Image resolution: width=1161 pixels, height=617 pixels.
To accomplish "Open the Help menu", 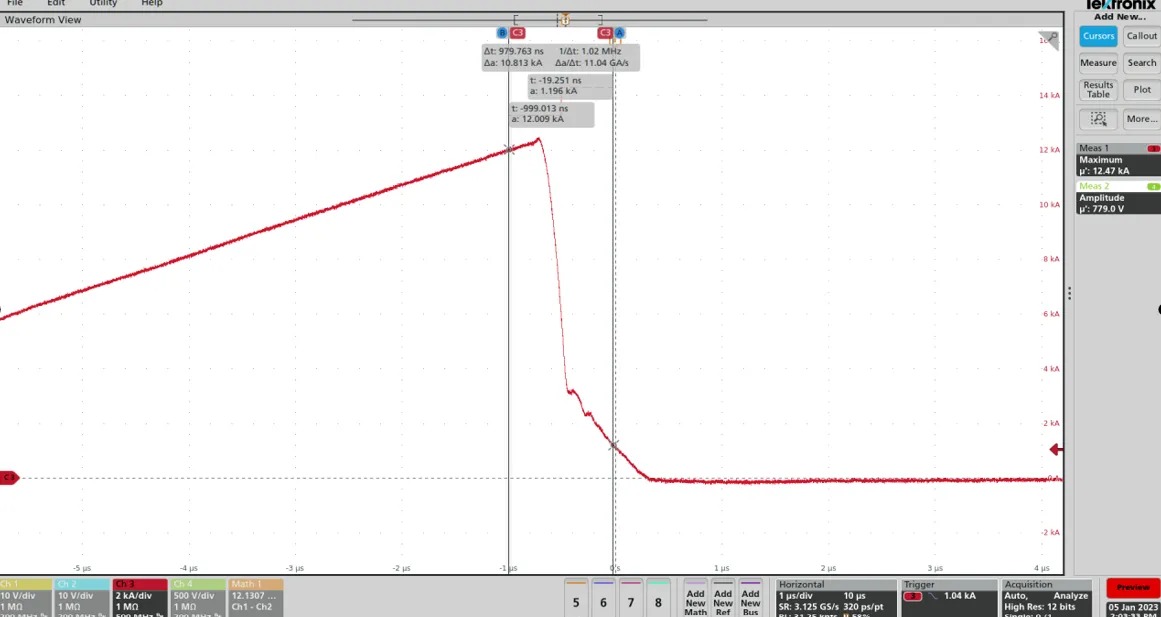I will pyautogui.click(x=151, y=3).
